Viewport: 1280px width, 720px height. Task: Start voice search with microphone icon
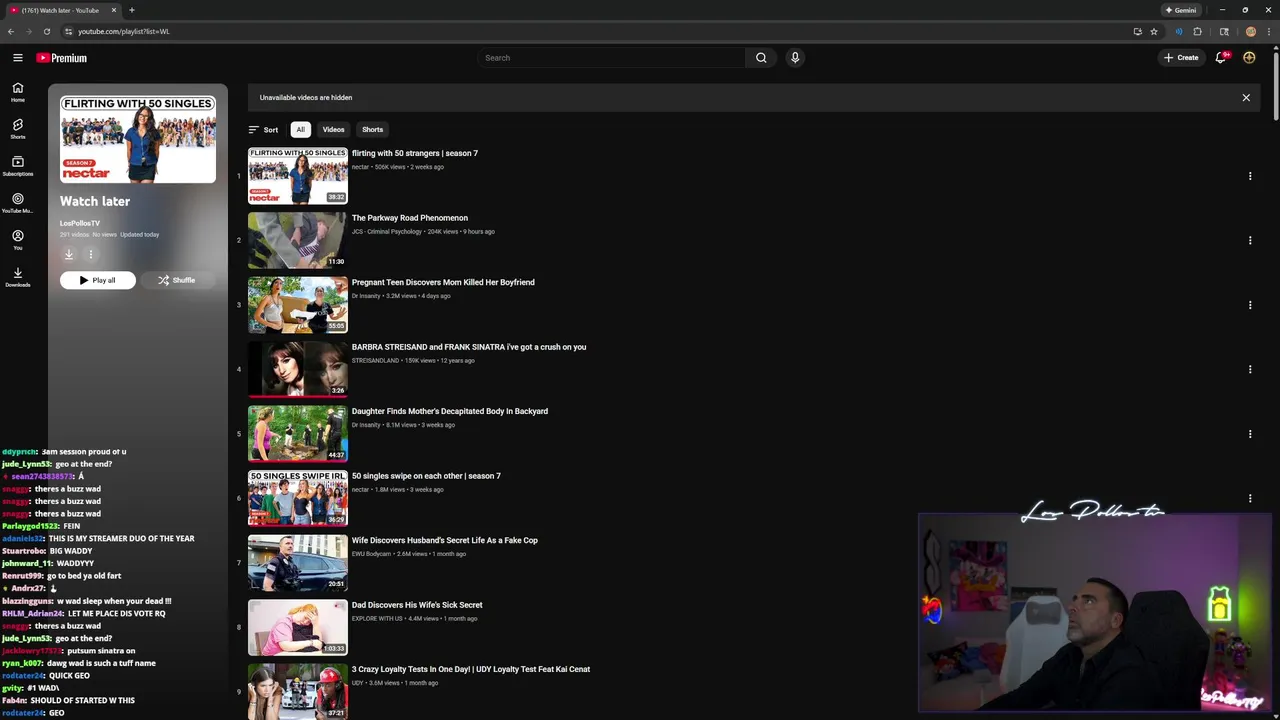pos(795,58)
